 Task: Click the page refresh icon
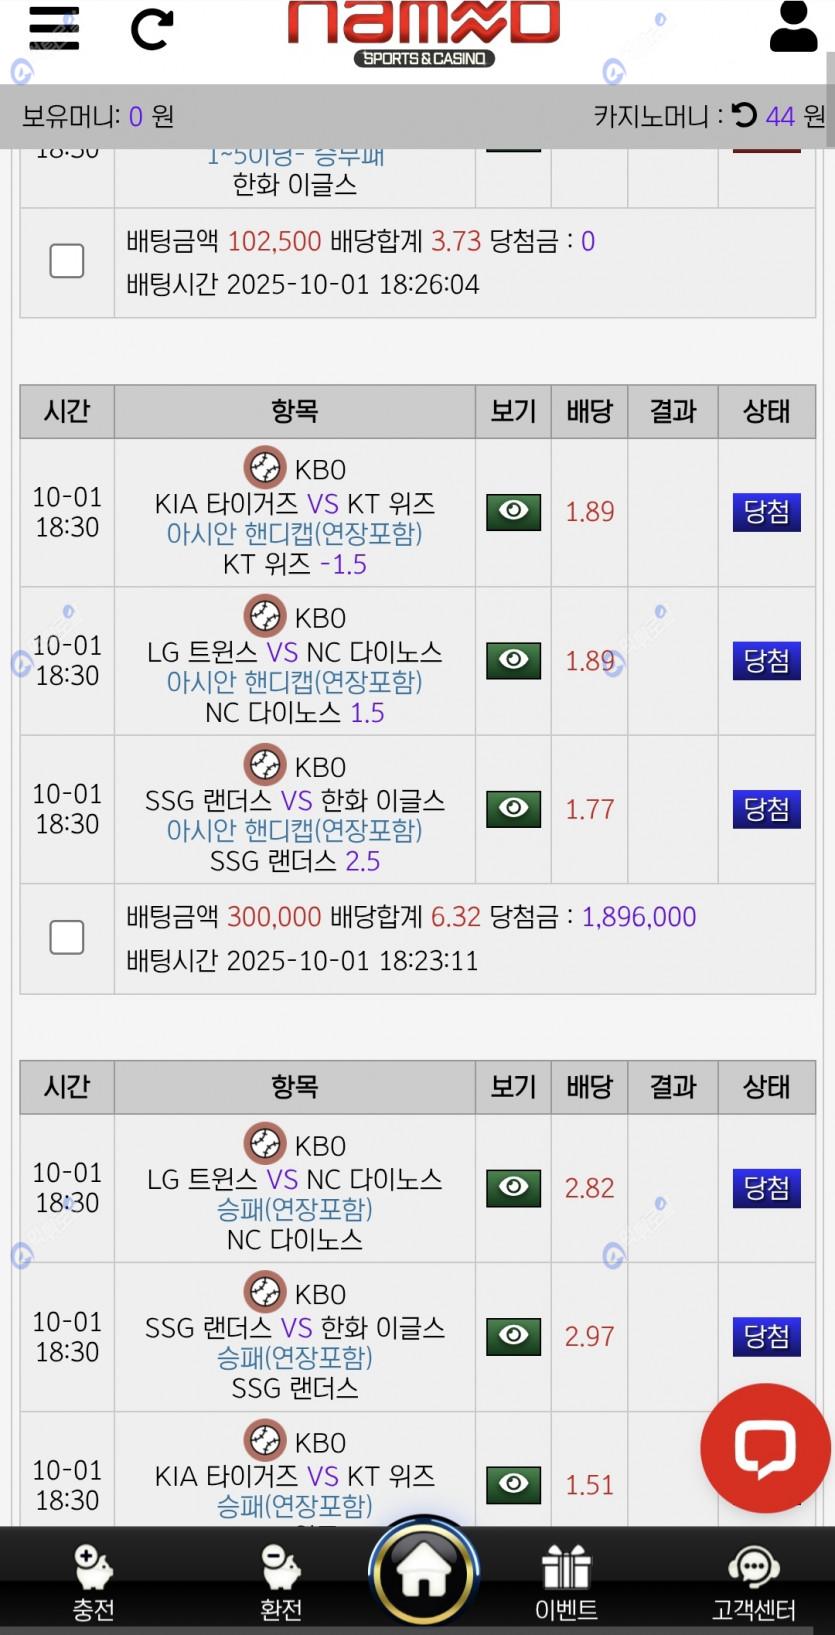click(152, 29)
